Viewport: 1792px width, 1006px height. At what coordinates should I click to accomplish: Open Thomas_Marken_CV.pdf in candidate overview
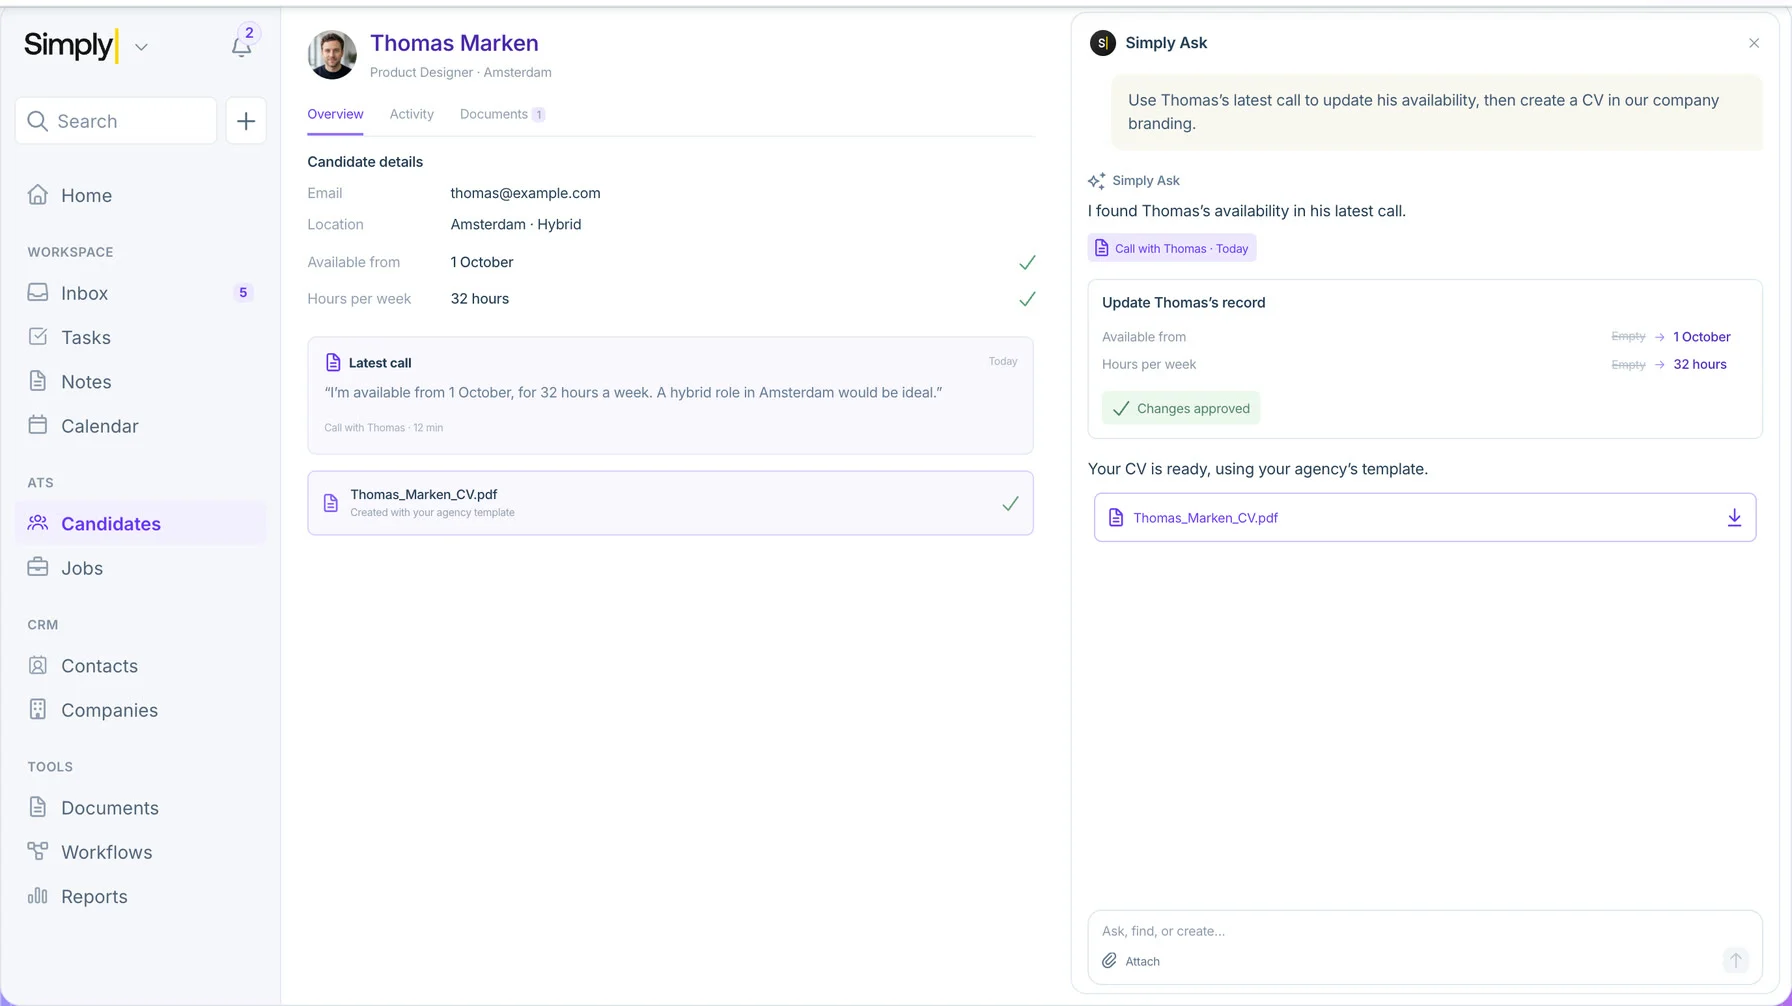[x=670, y=503]
